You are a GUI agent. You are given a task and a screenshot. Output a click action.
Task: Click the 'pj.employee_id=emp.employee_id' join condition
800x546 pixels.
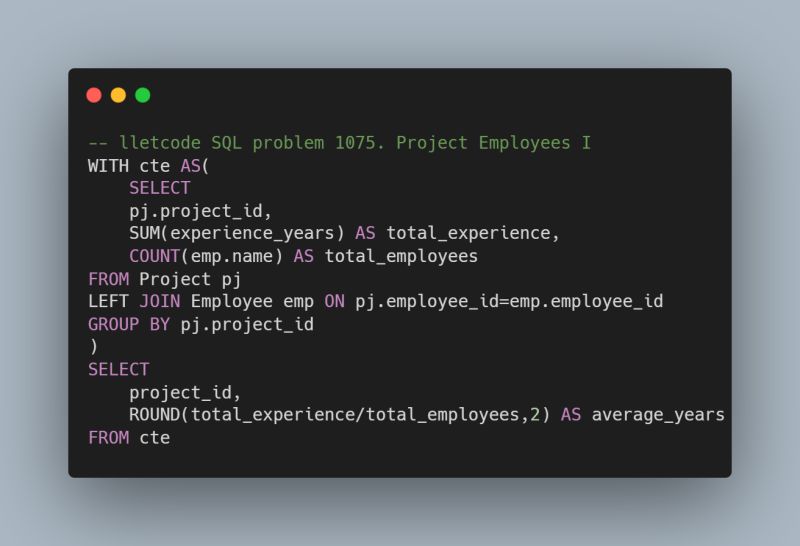[x=509, y=302]
